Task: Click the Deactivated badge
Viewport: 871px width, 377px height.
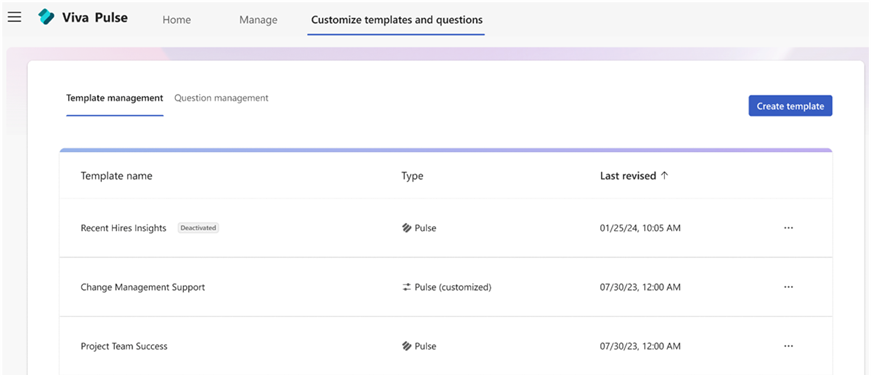Action: tap(198, 228)
